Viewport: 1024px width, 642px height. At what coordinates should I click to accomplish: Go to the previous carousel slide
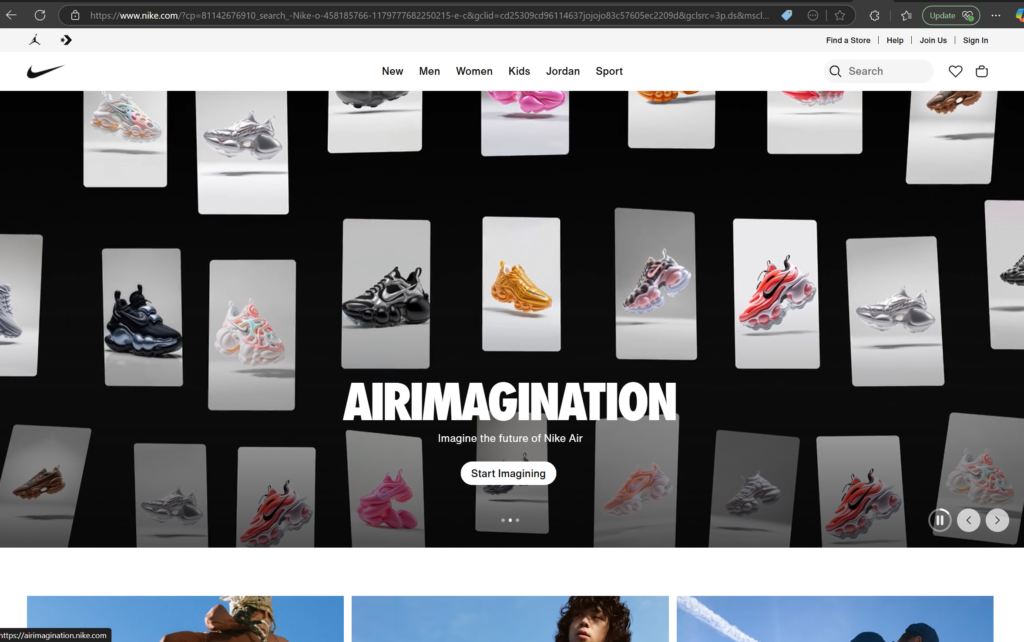pos(968,520)
